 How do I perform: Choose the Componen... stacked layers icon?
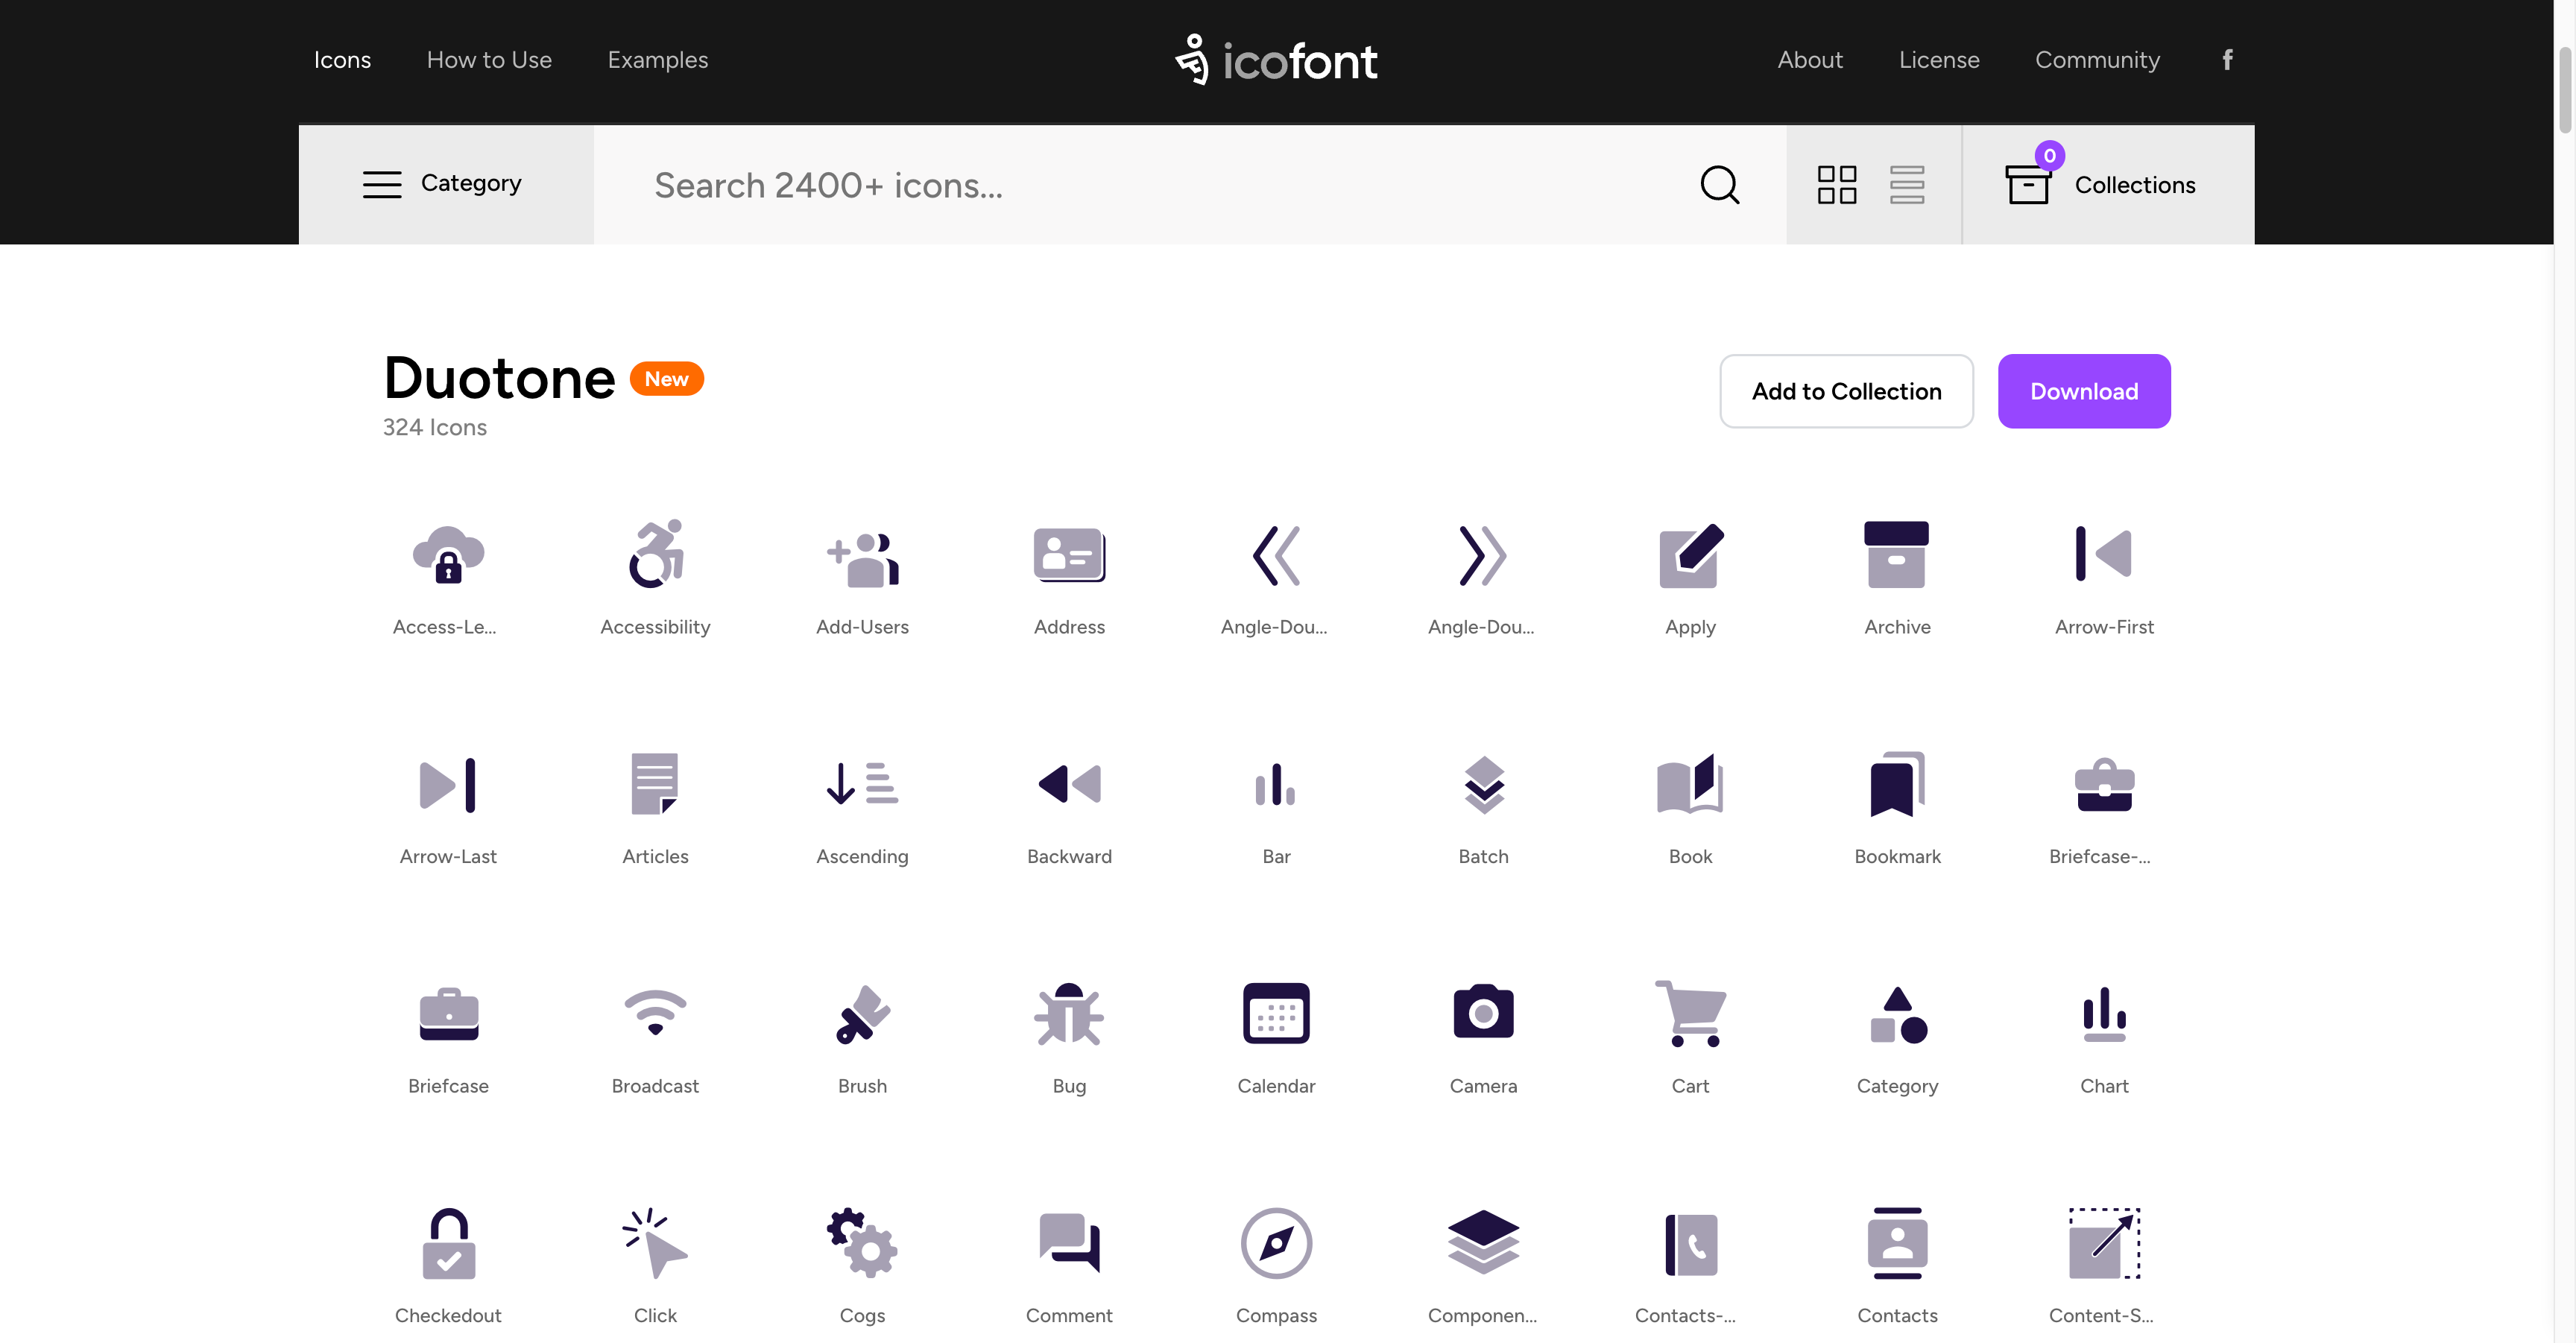[x=1483, y=1242]
